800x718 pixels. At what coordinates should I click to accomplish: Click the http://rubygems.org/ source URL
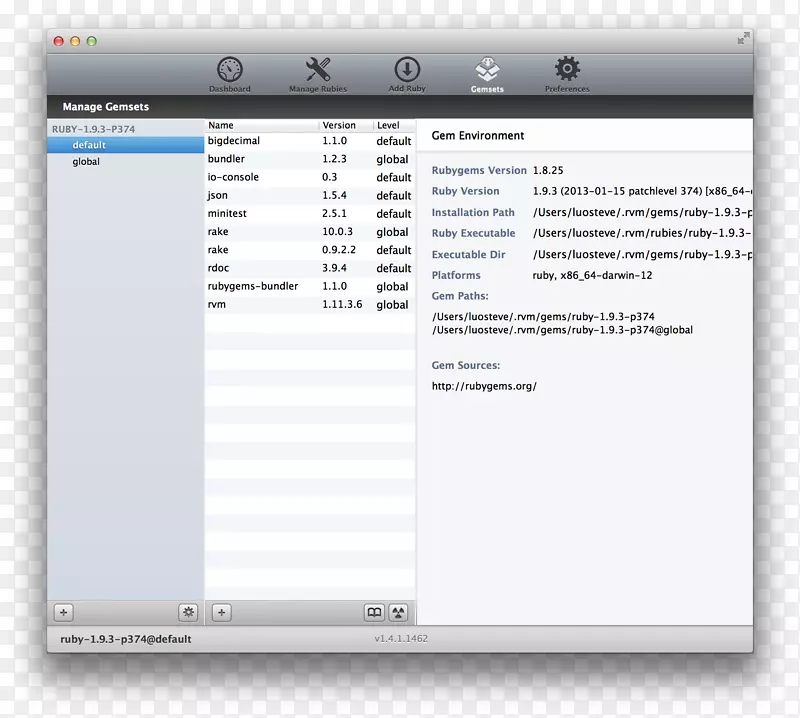(x=484, y=386)
